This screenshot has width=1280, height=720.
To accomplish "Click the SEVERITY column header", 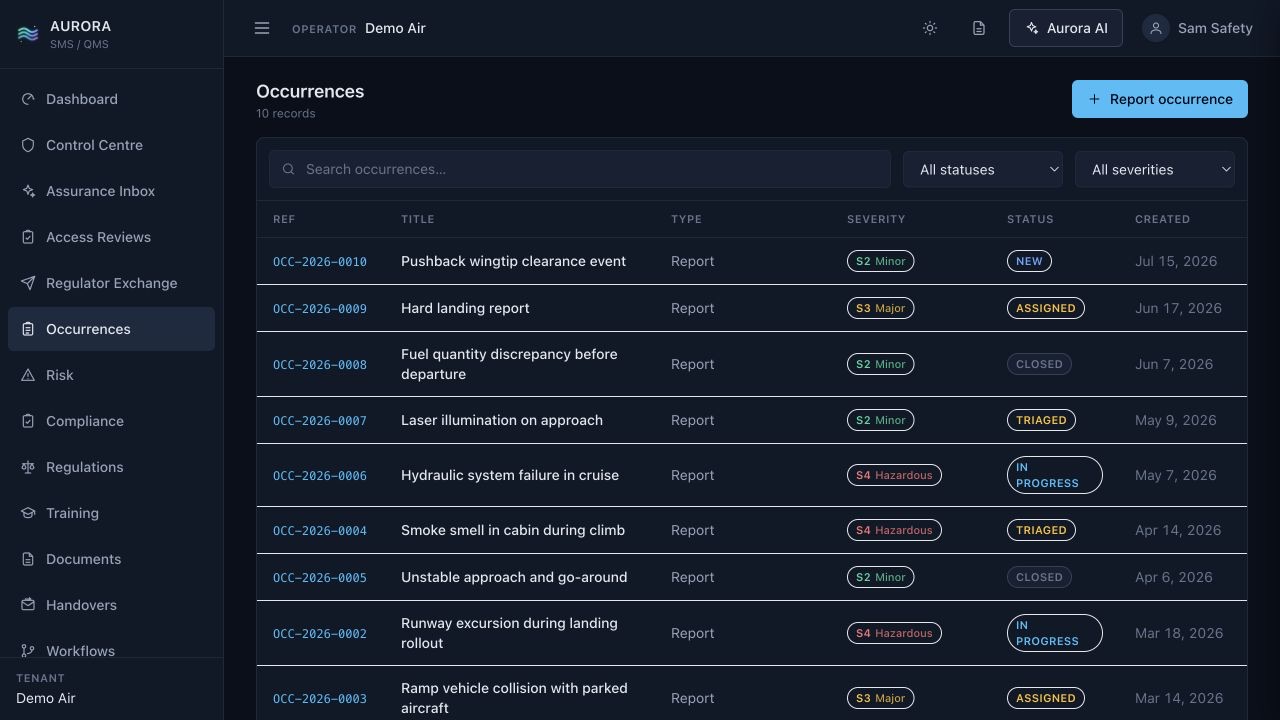I will pyautogui.click(x=876, y=219).
